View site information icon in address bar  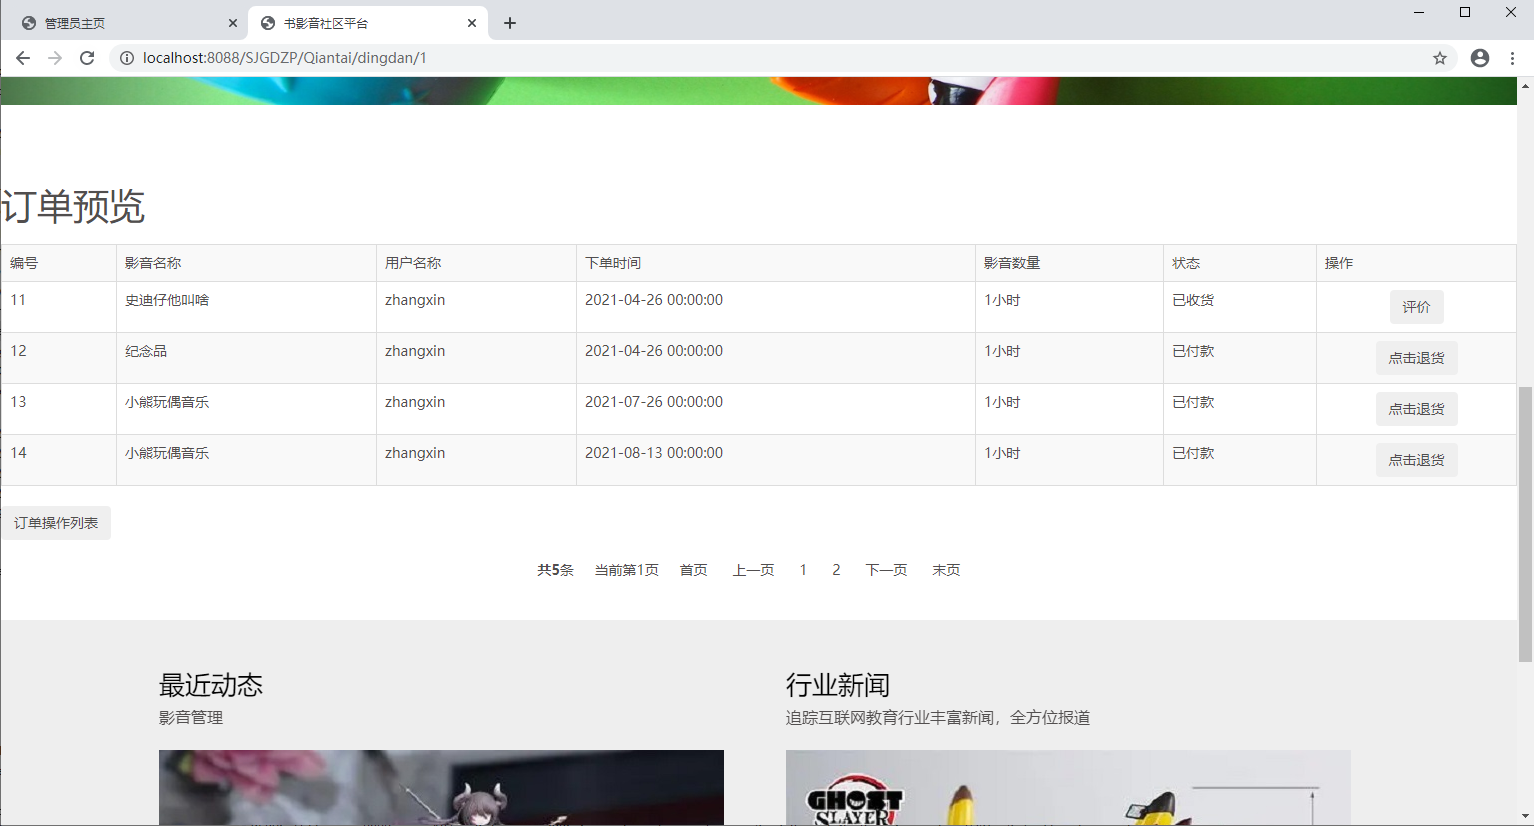pyautogui.click(x=127, y=58)
